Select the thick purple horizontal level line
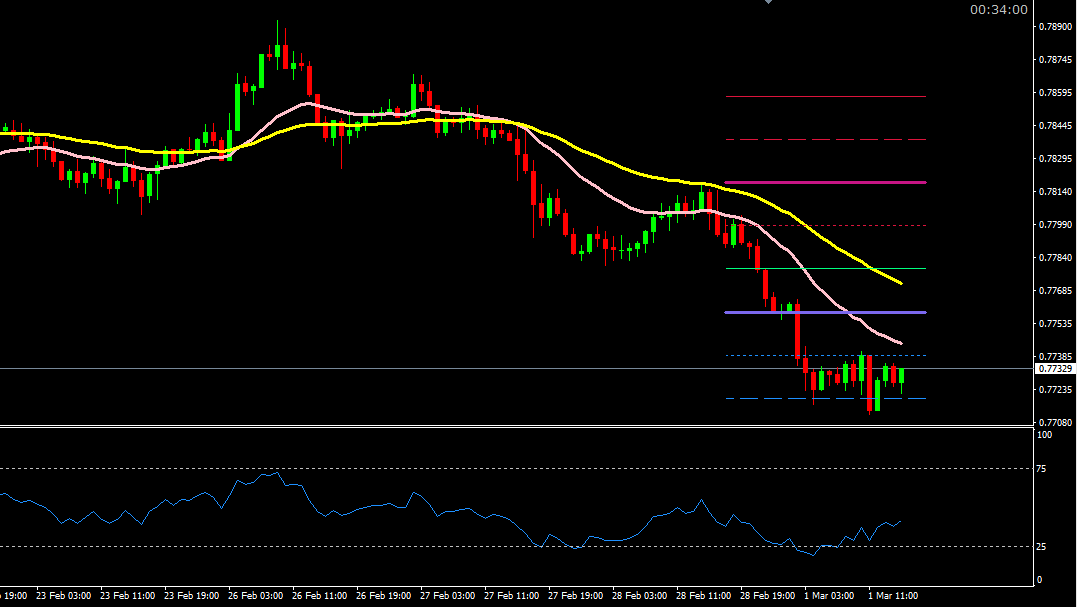Viewport: 1078px width, 607px height. (x=826, y=313)
